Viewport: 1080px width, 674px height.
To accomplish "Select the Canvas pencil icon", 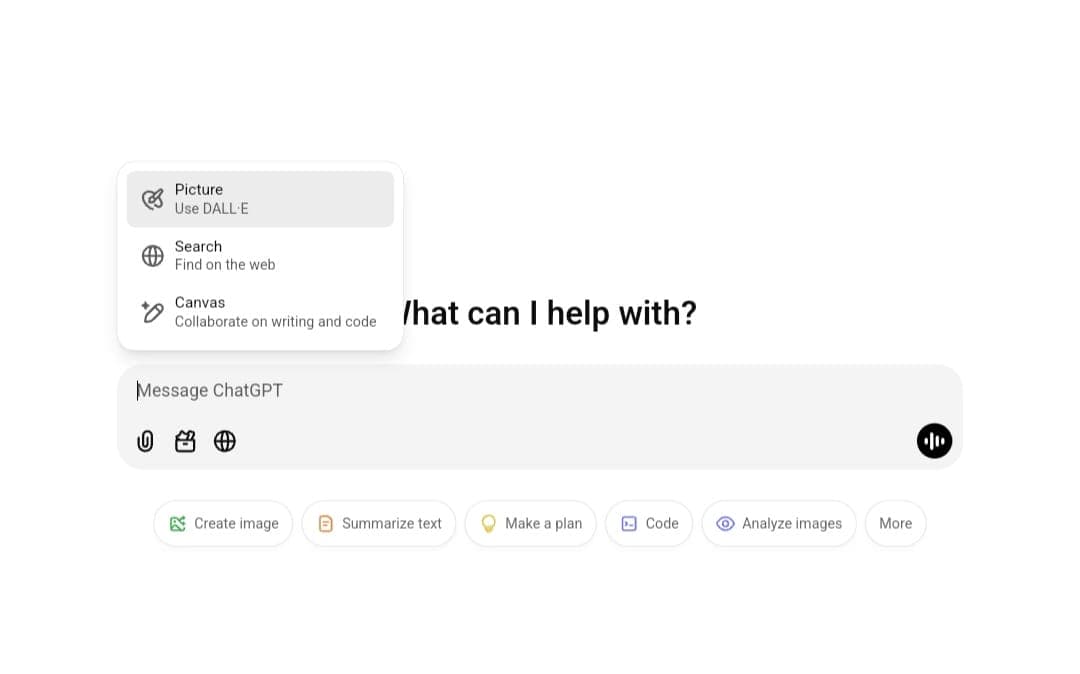I will tap(152, 311).
